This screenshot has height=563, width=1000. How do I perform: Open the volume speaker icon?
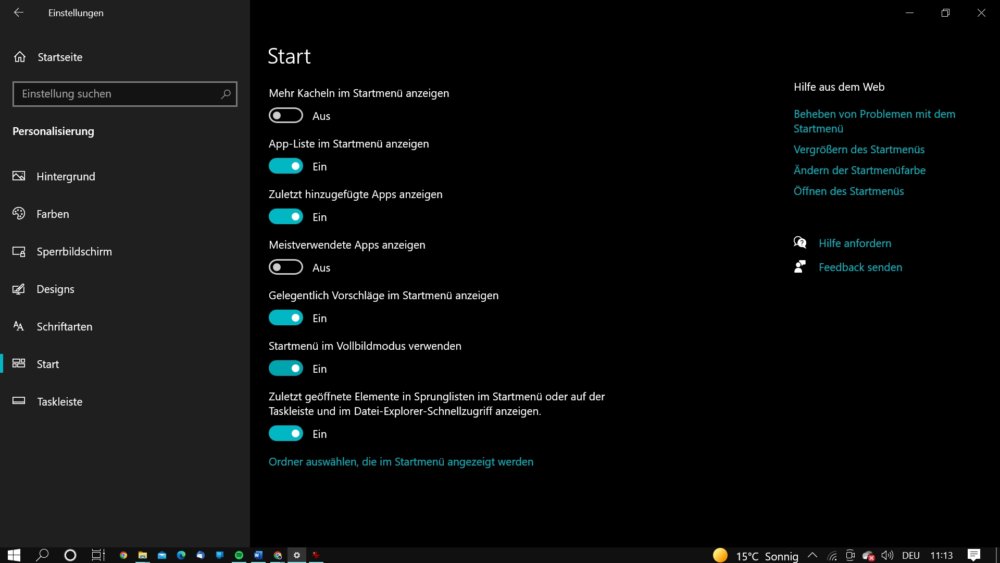tap(887, 556)
